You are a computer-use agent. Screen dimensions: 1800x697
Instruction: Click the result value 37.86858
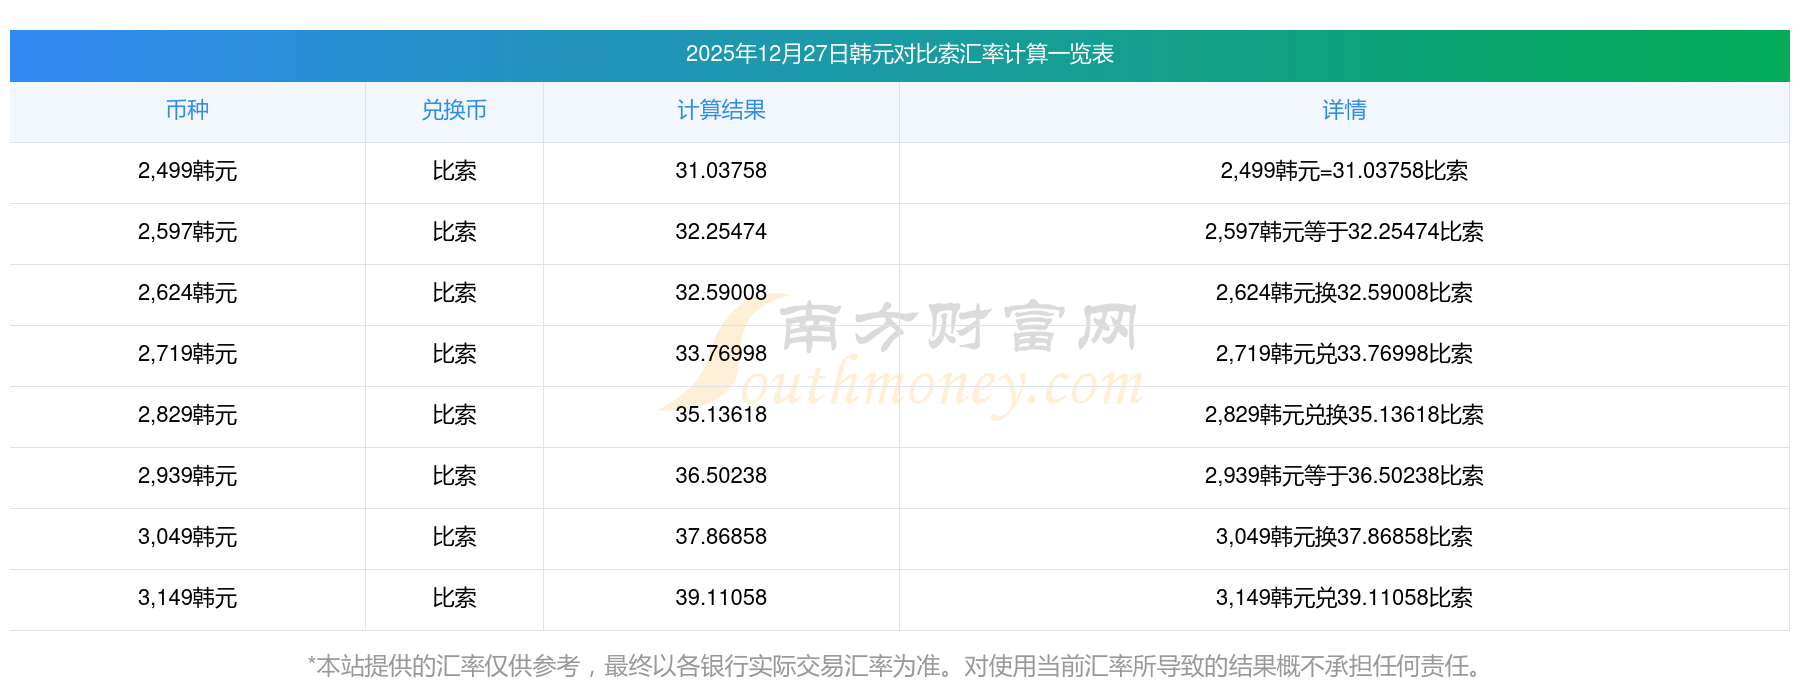[721, 537]
